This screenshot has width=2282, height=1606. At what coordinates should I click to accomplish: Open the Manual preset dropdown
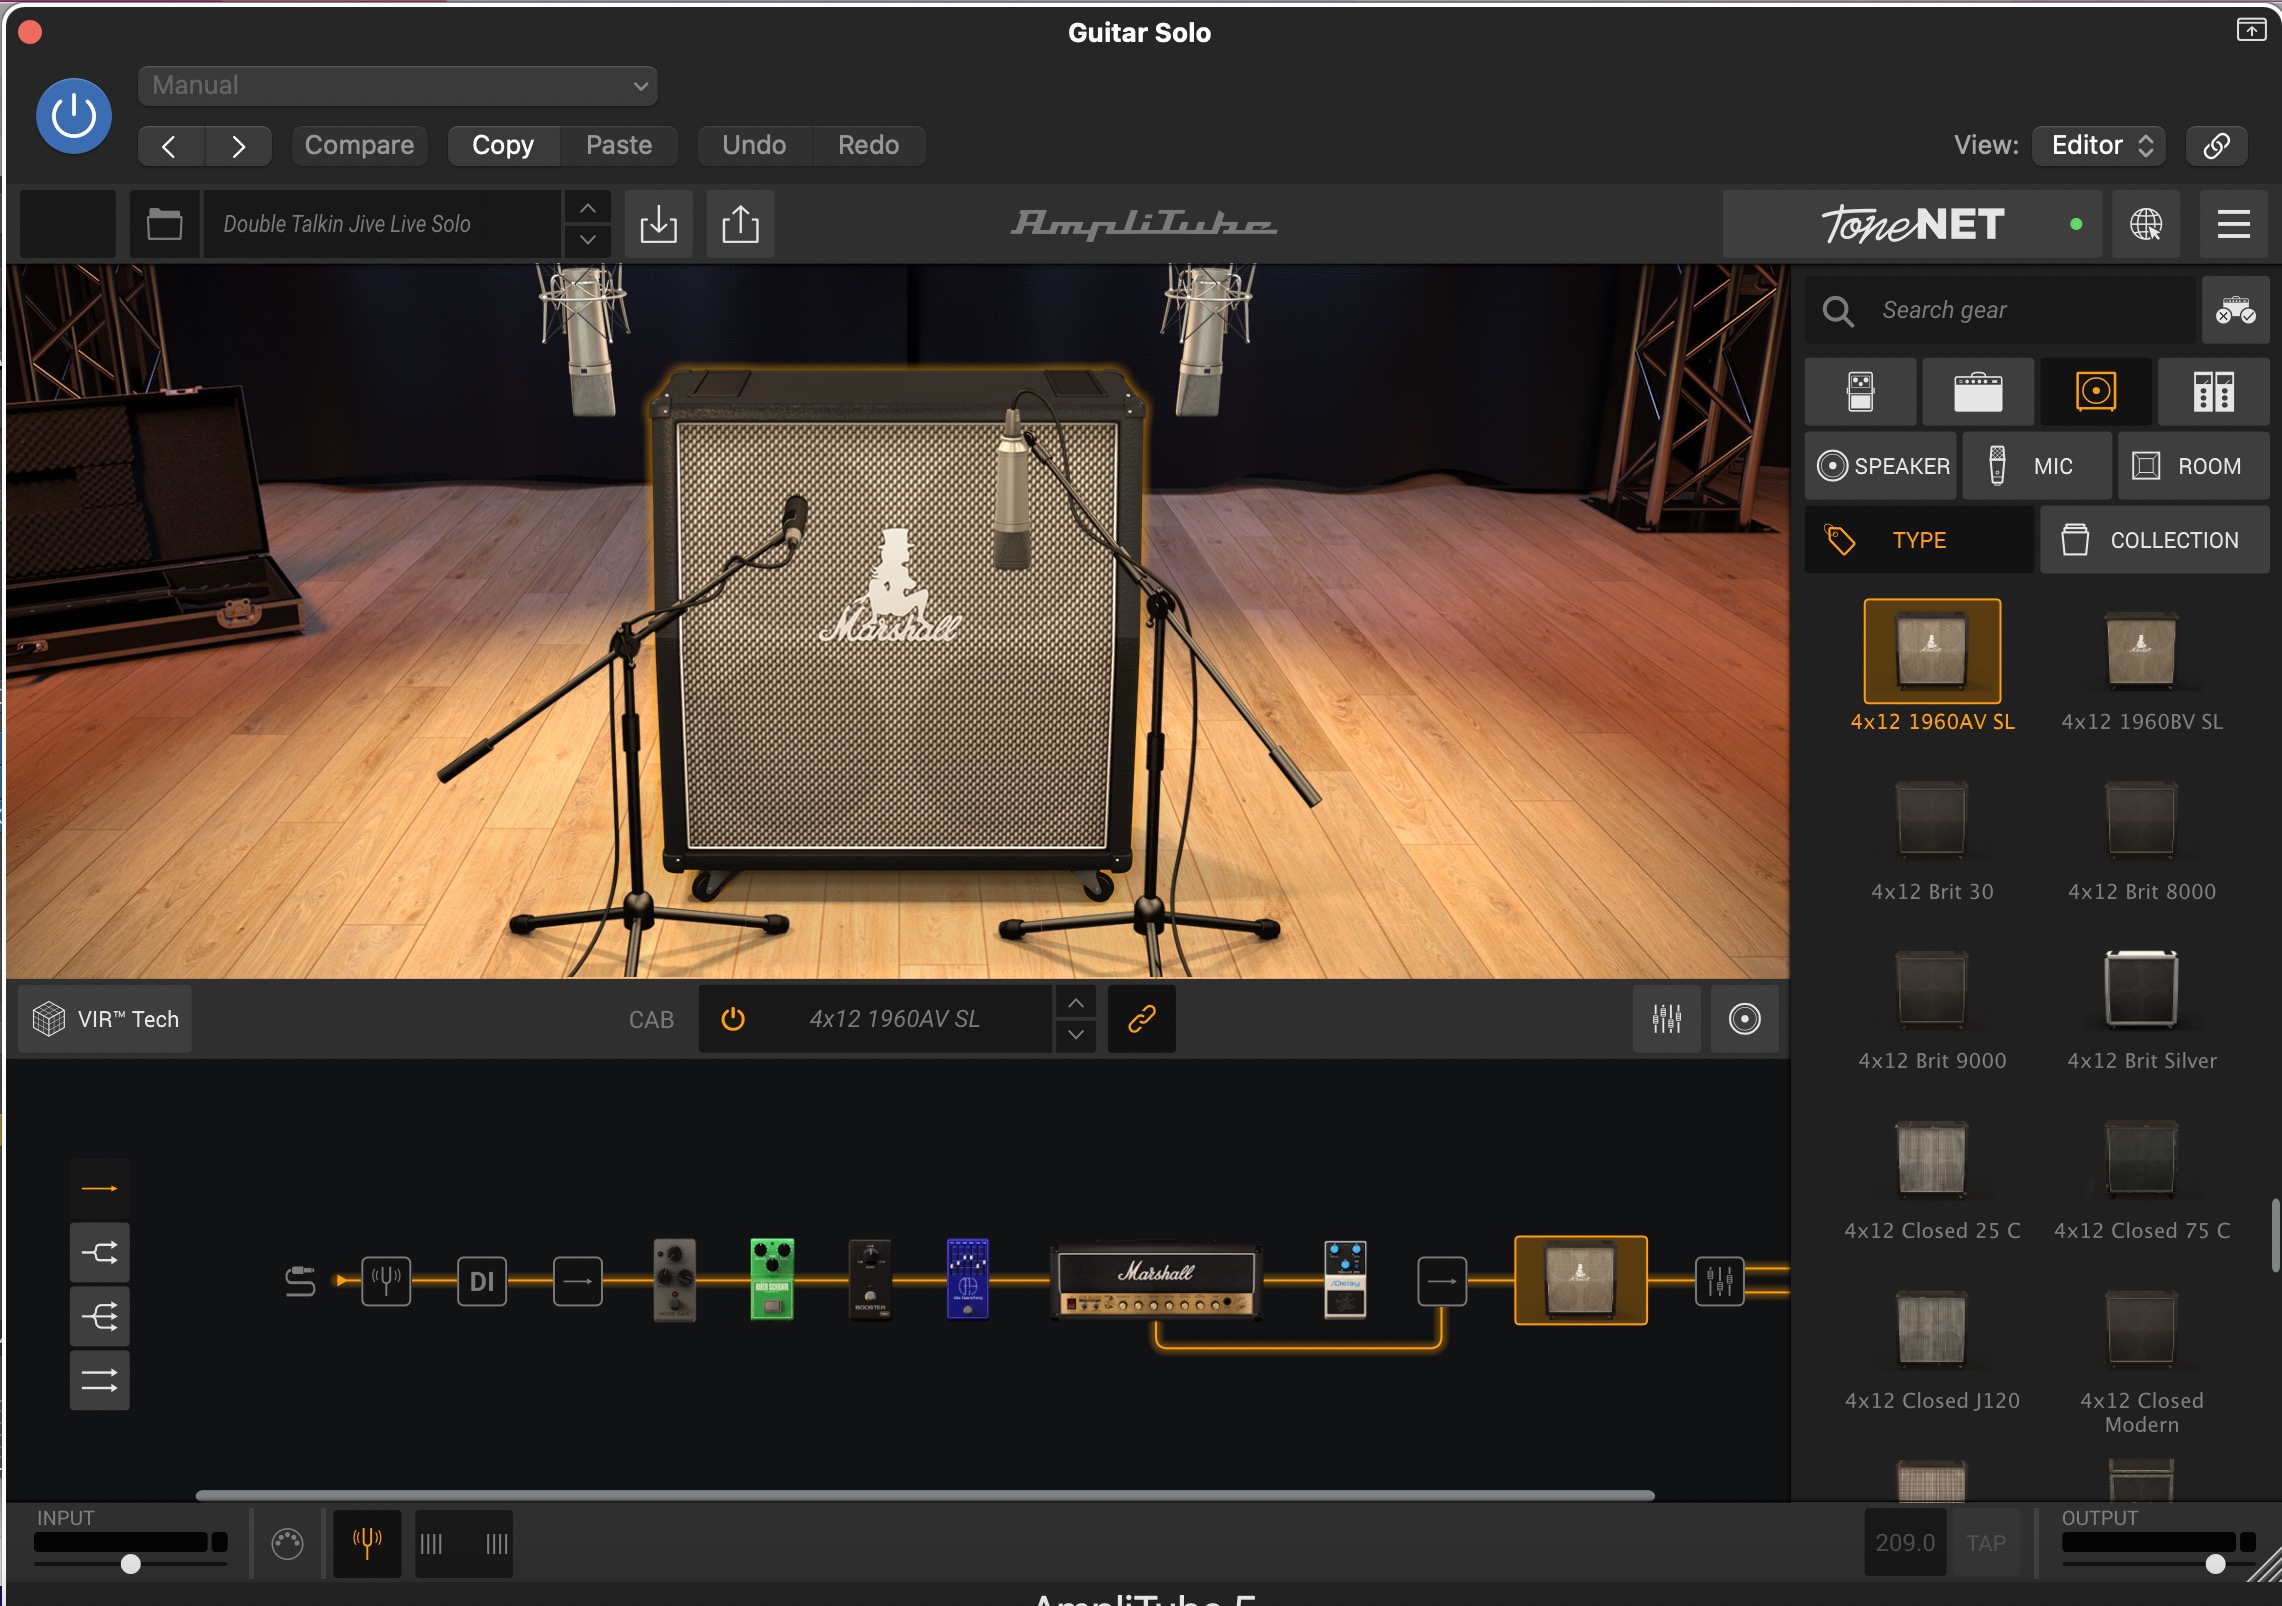tap(397, 86)
